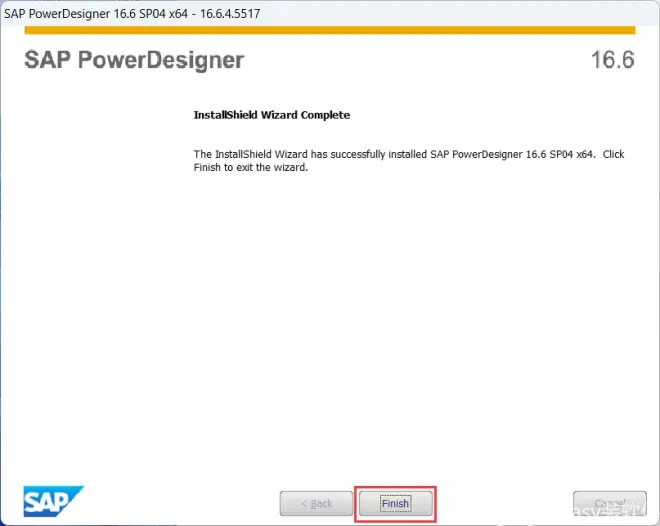Click the window title bar text

[x=132, y=13]
